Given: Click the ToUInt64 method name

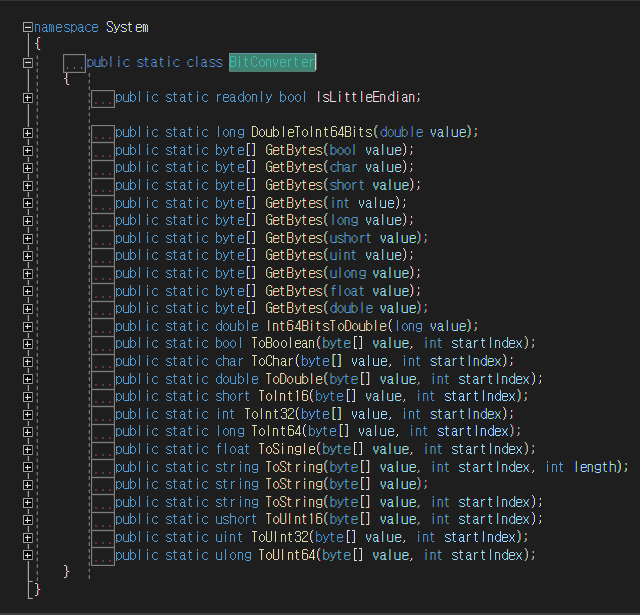Looking at the screenshot, I should (287, 555).
